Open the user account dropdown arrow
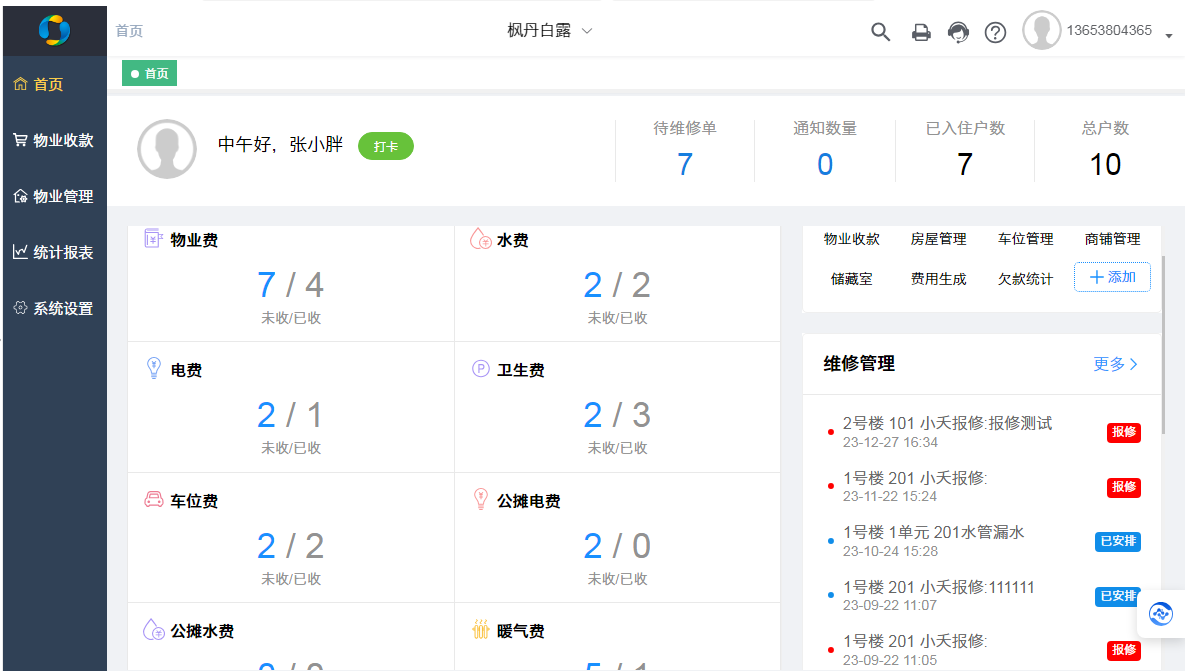Screen dimensions: 1185x671 pyautogui.click(x=1168, y=36)
